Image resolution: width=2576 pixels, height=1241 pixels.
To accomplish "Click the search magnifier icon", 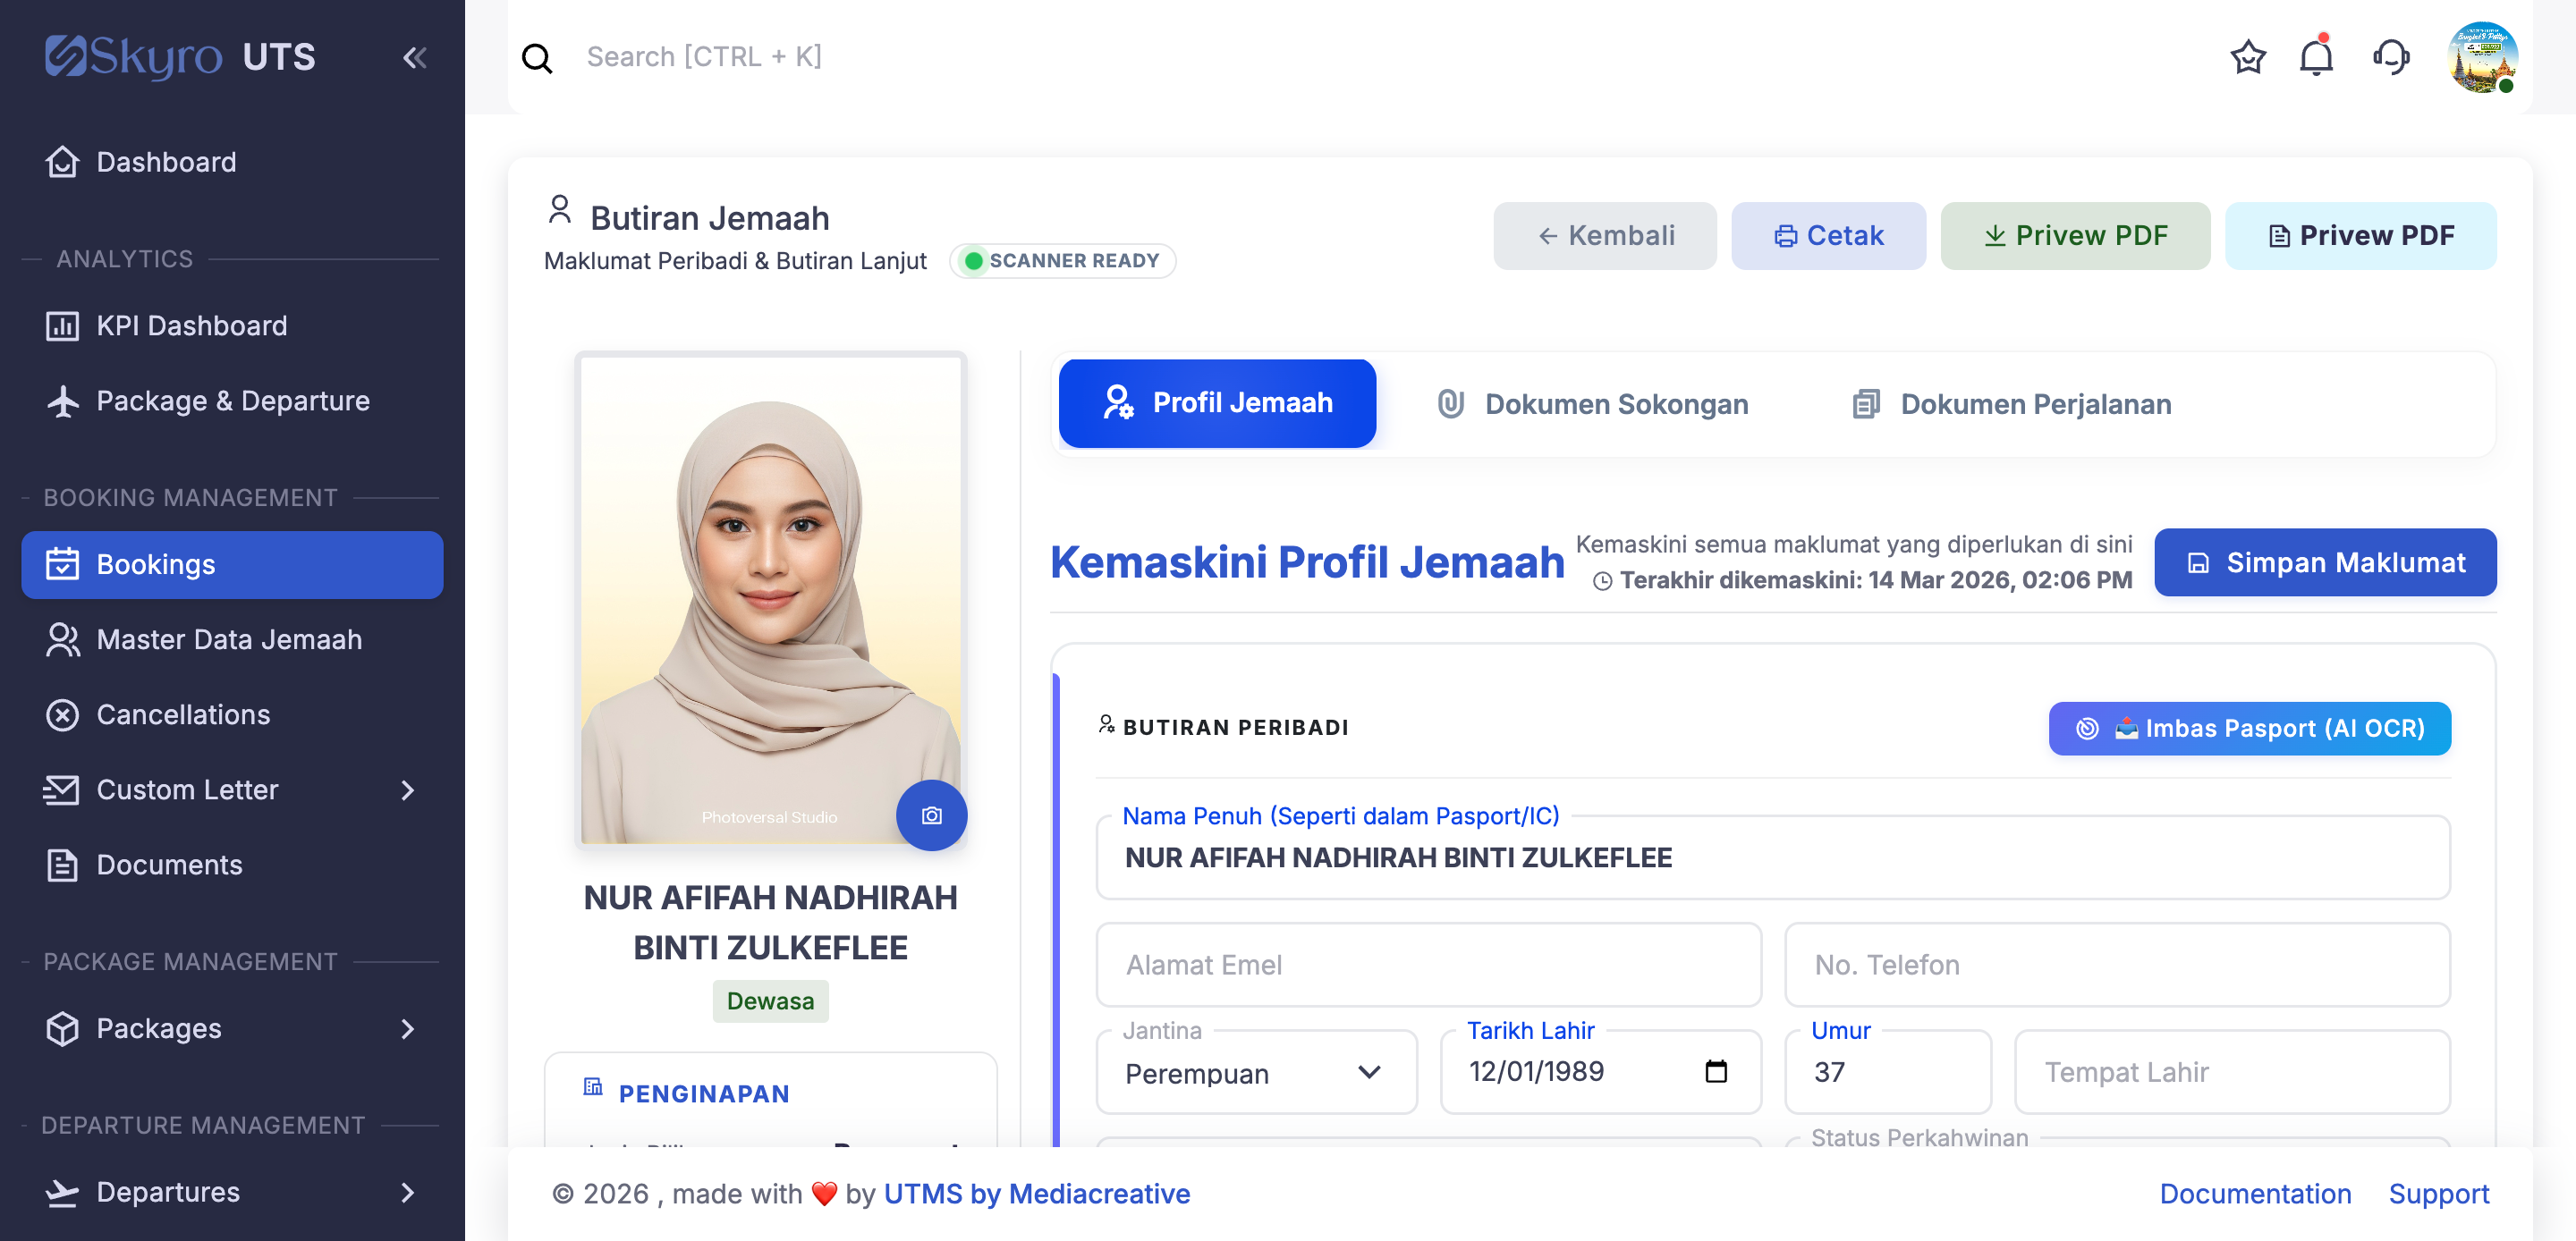I will pyautogui.click(x=537, y=58).
